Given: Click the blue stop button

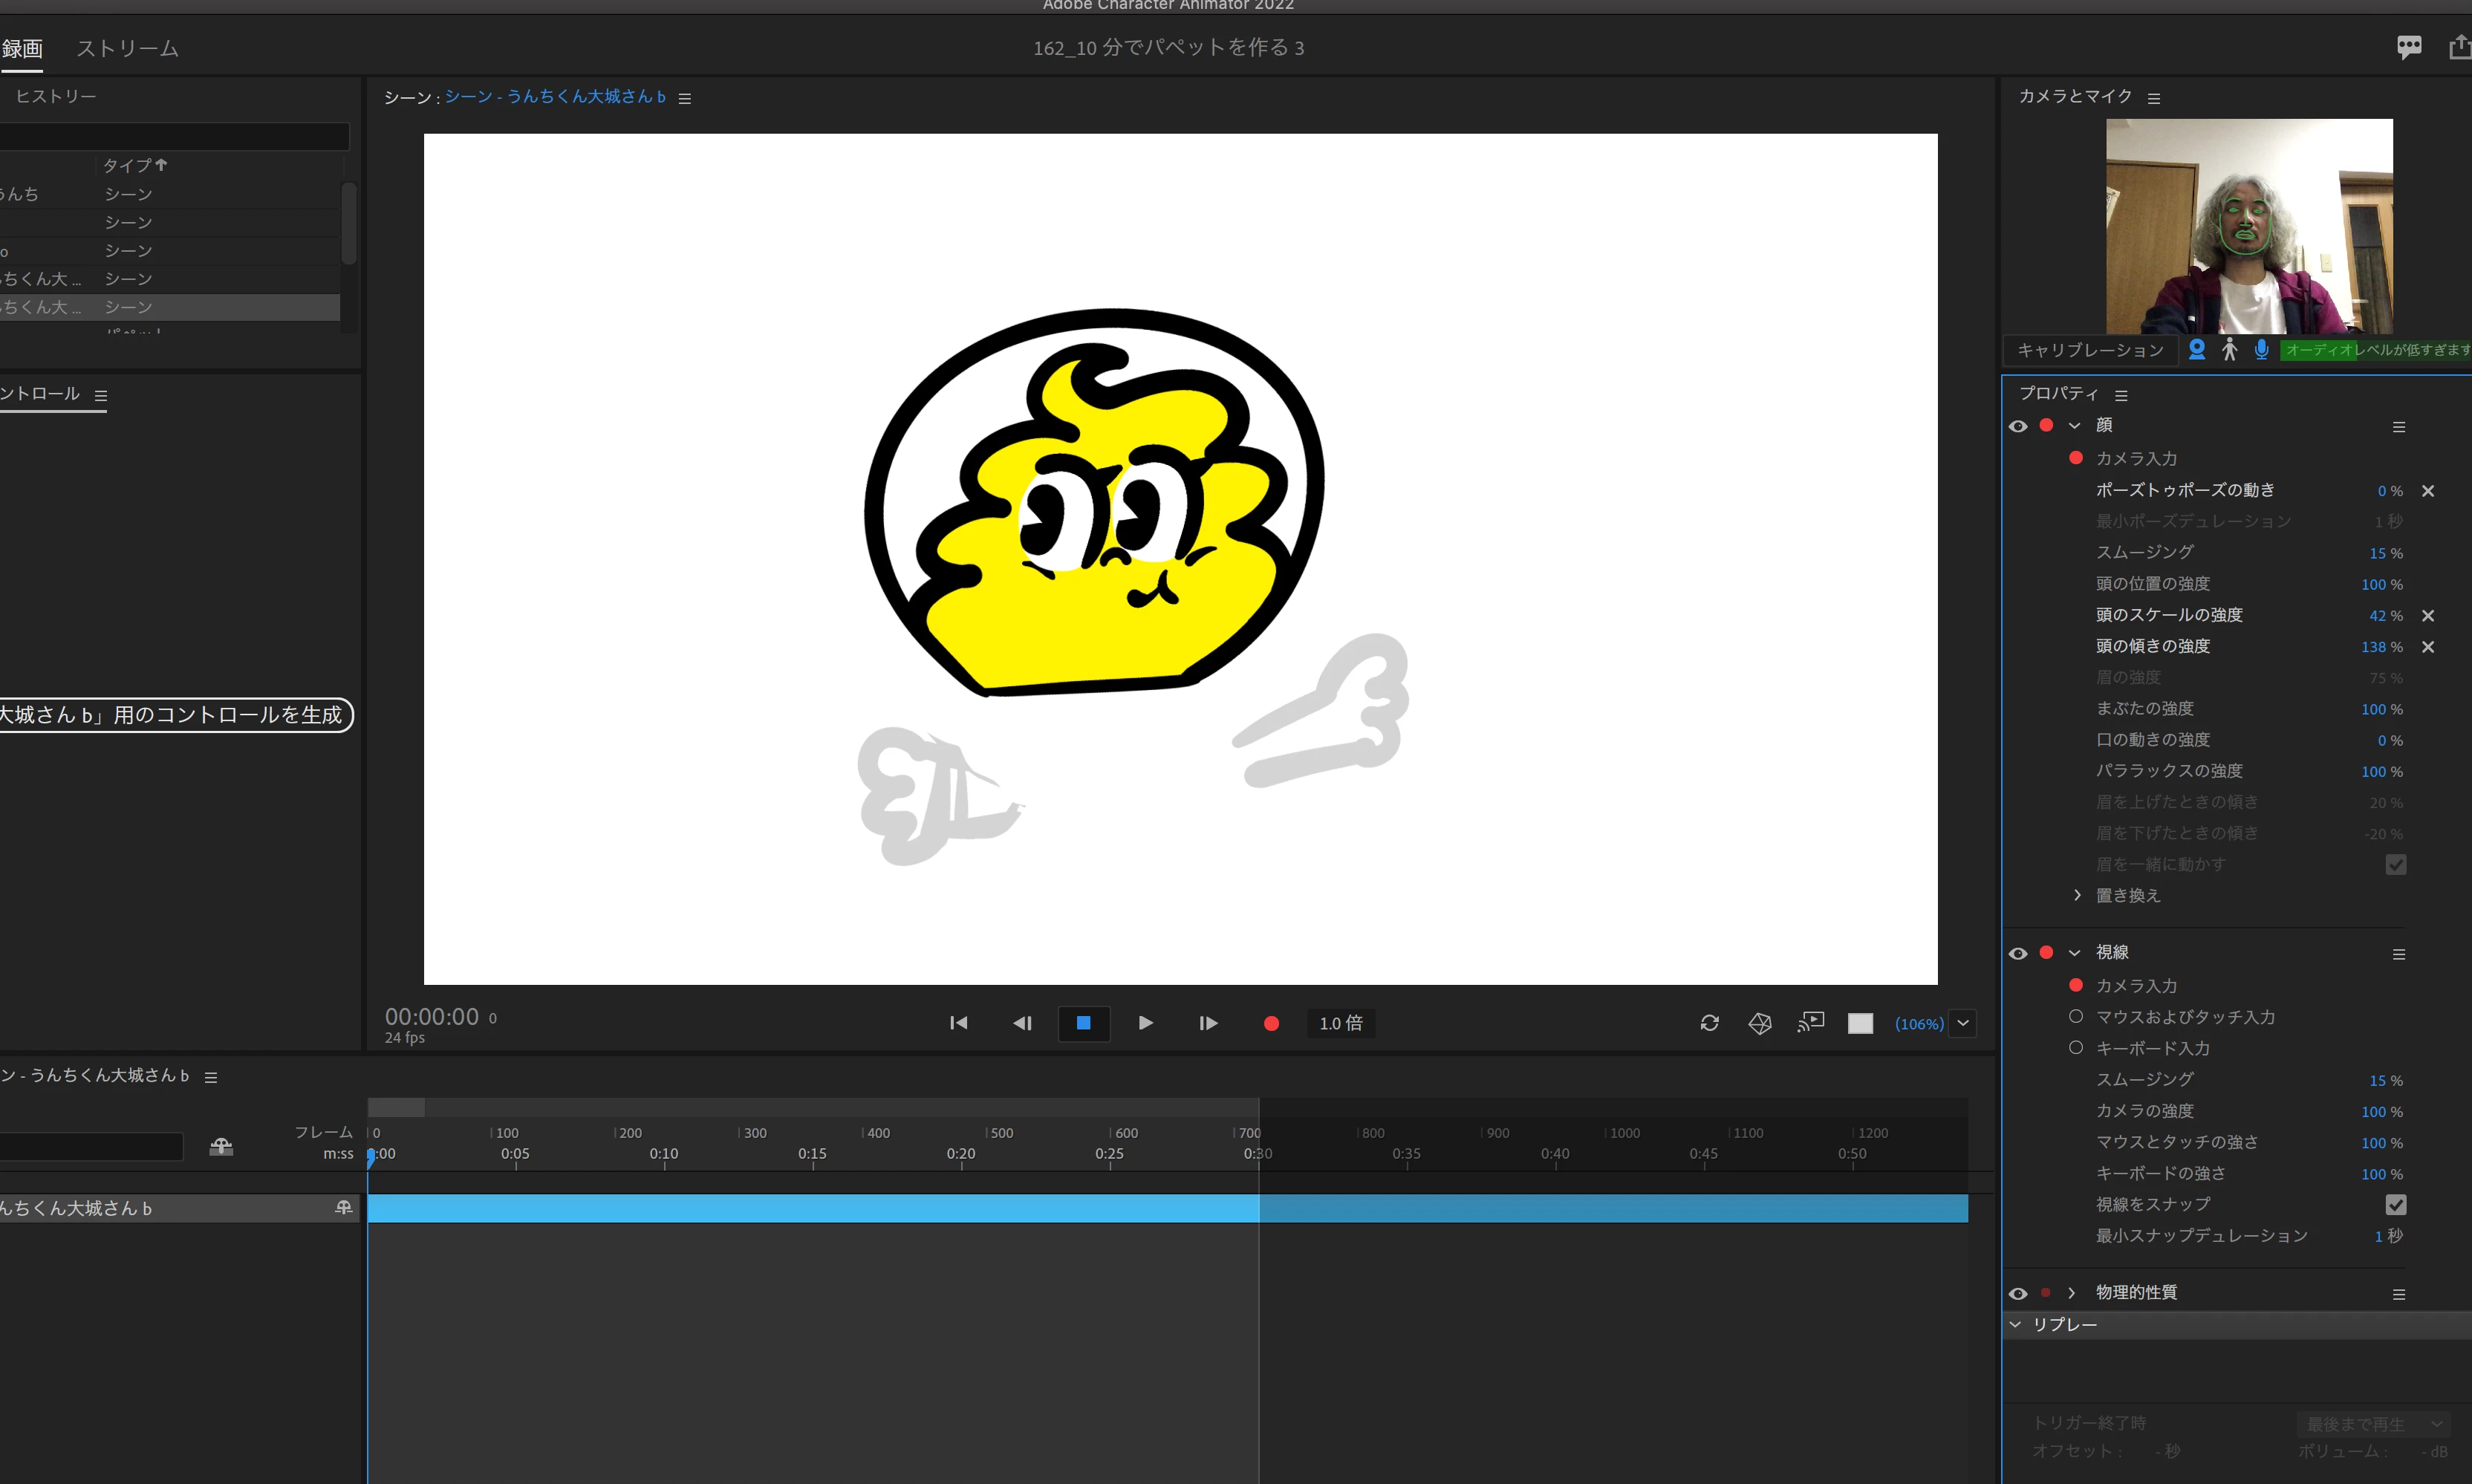Looking at the screenshot, I should [1083, 1023].
